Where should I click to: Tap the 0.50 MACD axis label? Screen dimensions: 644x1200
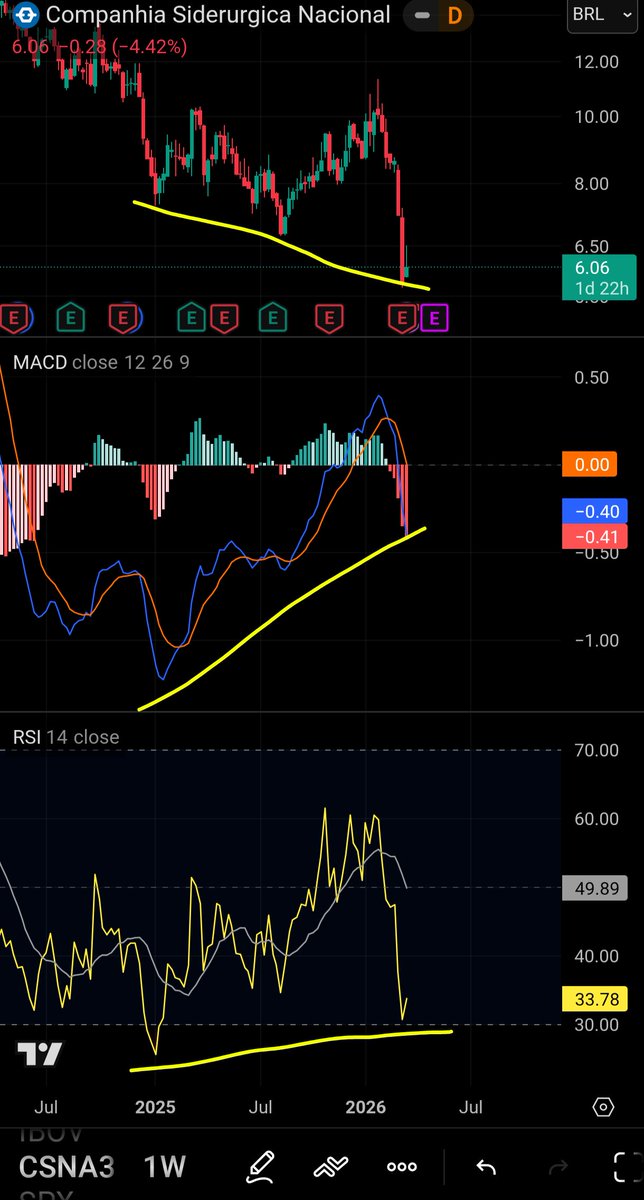[x=592, y=378]
